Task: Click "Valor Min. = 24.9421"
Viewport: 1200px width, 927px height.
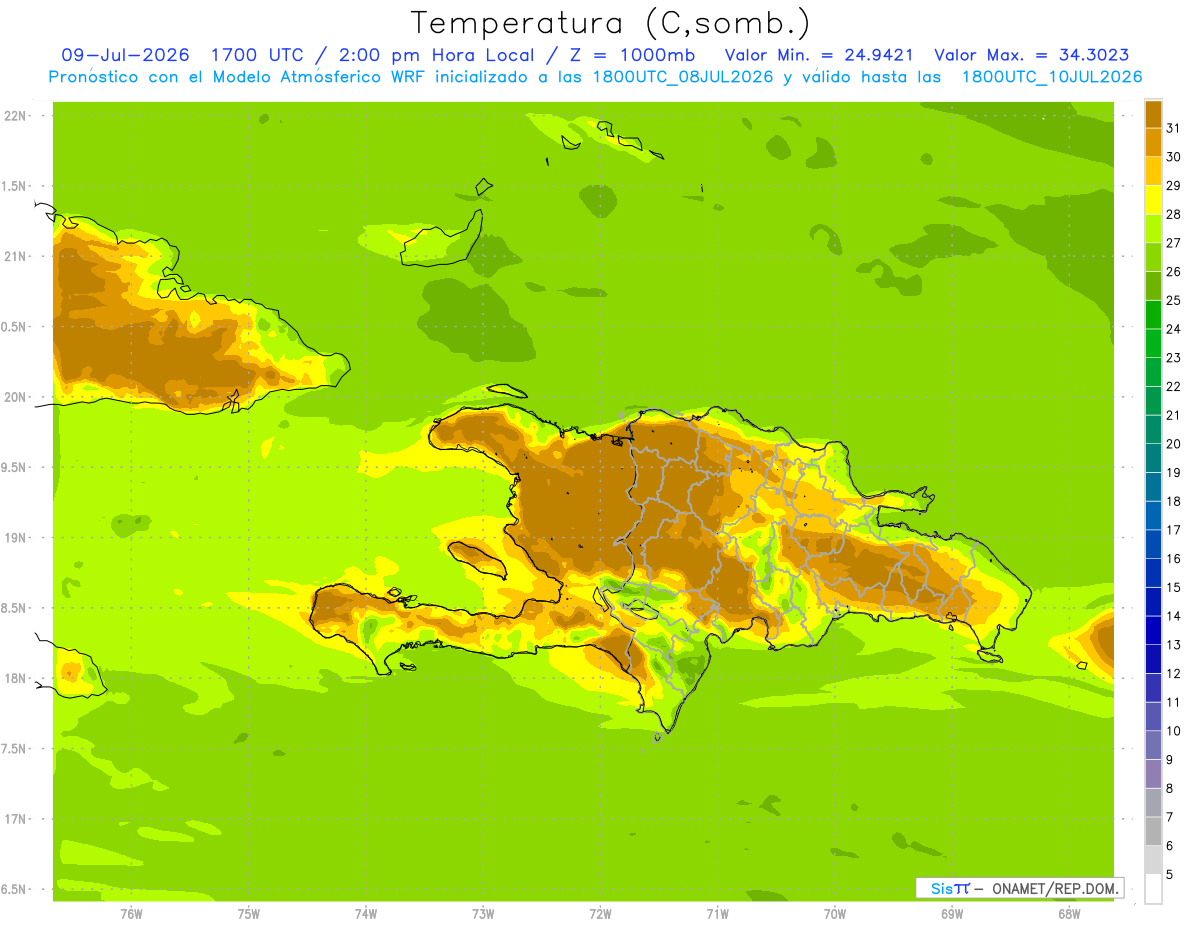Action: coord(819,55)
